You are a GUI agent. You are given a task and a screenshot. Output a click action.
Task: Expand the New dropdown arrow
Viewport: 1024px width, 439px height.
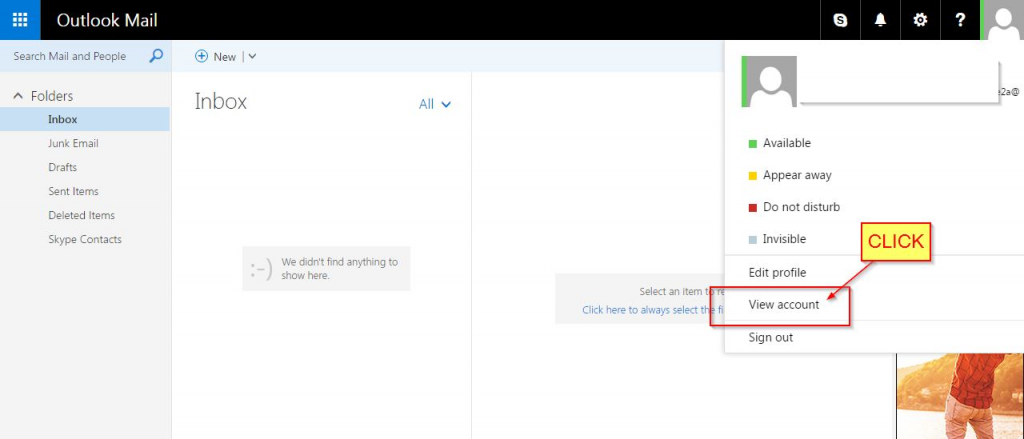click(252, 57)
